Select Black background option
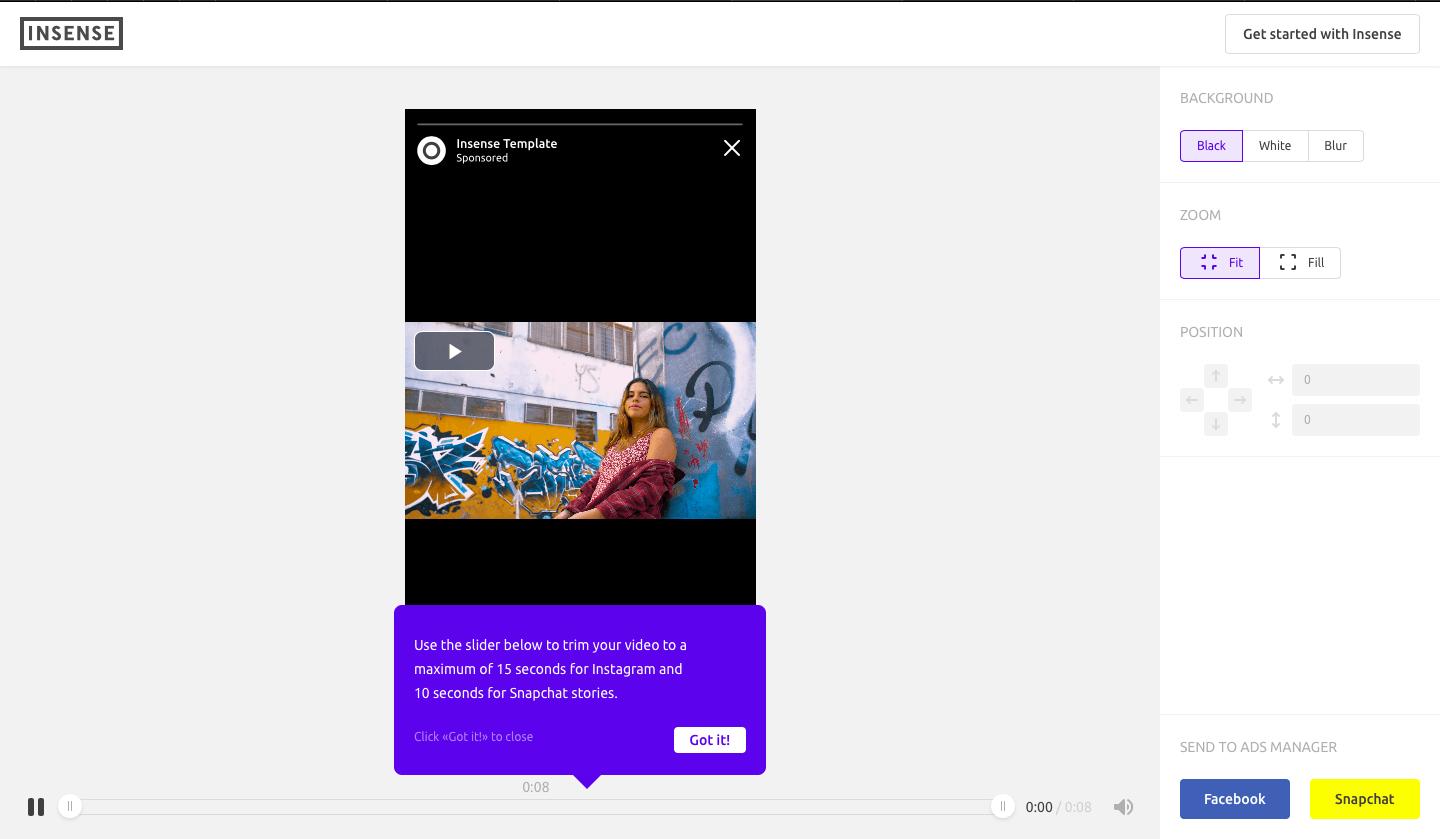Image resolution: width=1440 pixels, height=839 pixels. [x=1211, y=146]
